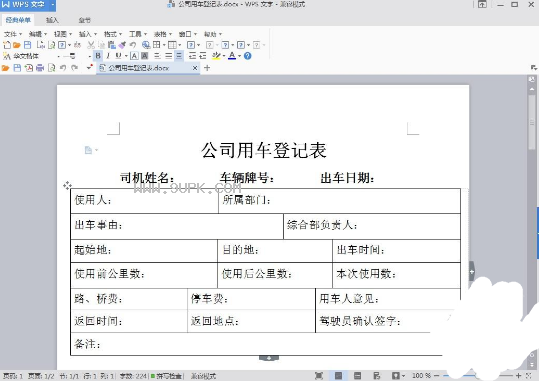Viewport: 540px width, 382px height.
Task: Open quick access toolbar customize dropdown
Action: [89, 68]
